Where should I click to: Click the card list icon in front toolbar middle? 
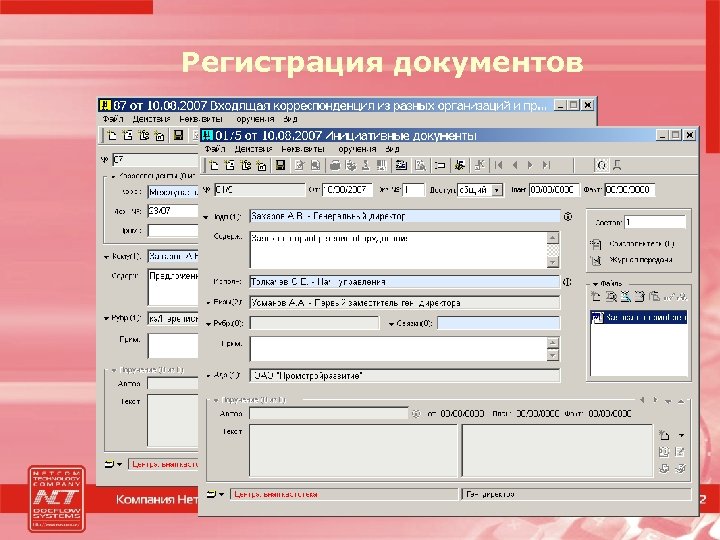[x=401, y=165]
